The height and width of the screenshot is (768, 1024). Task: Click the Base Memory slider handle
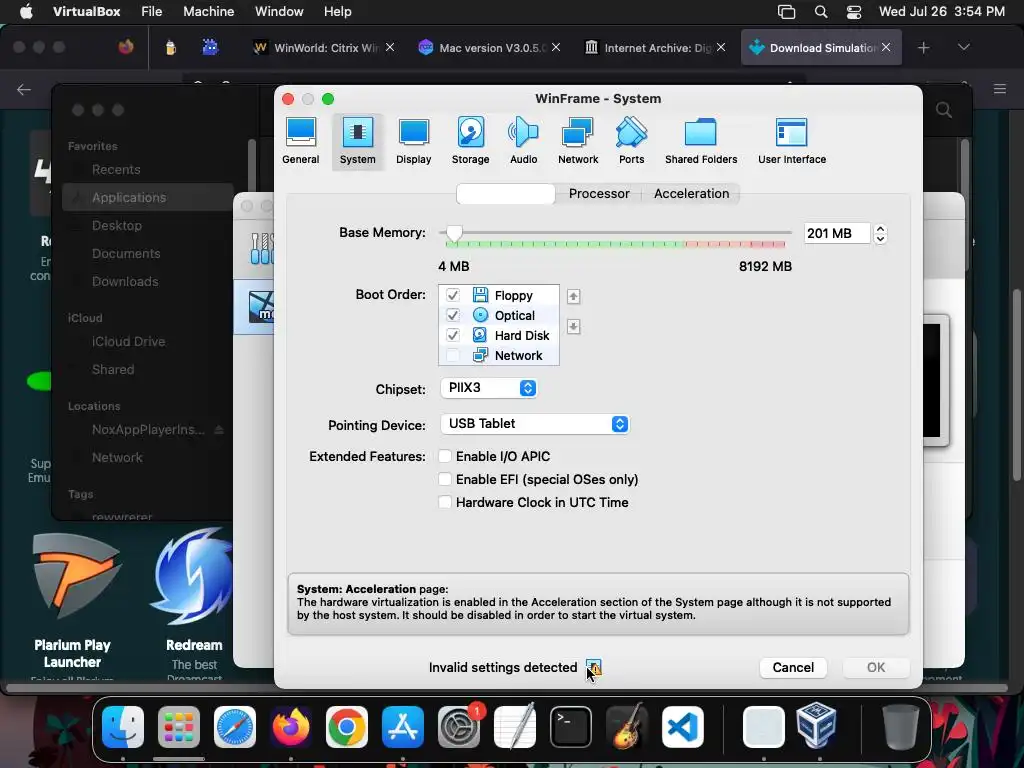click(454, 233)
